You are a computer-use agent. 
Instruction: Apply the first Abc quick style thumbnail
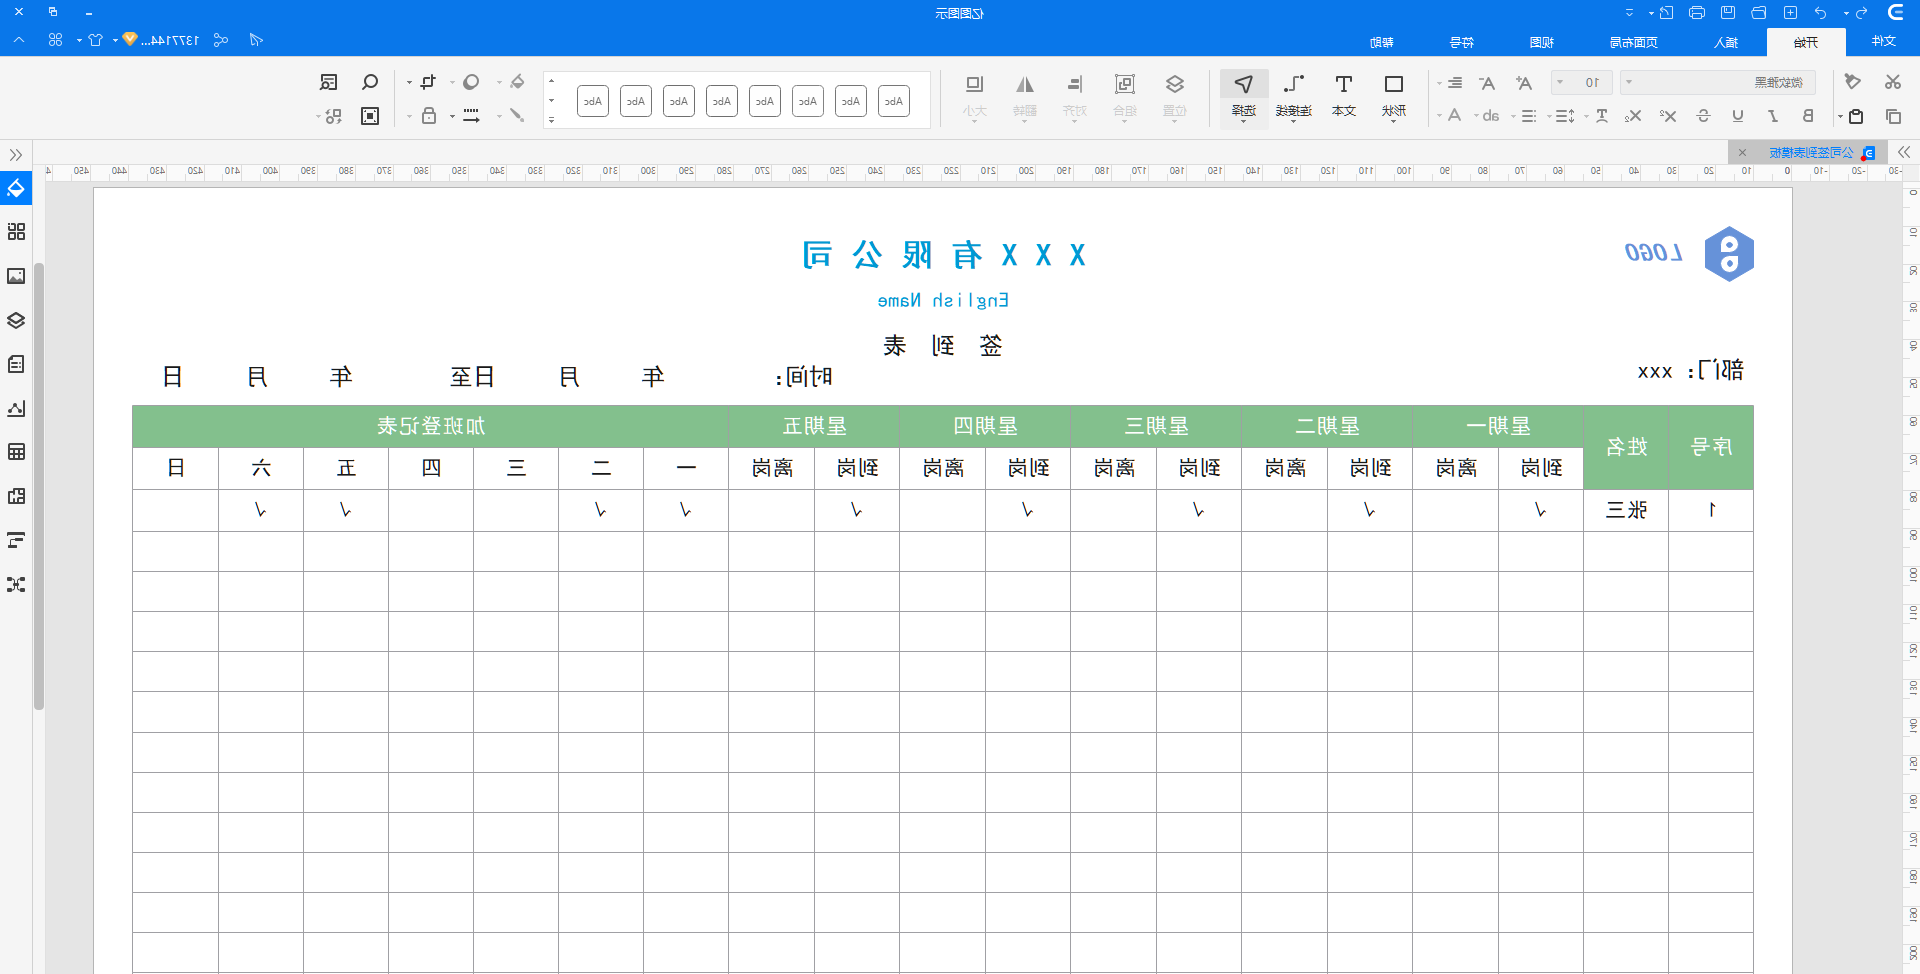(x=894, y=101)
